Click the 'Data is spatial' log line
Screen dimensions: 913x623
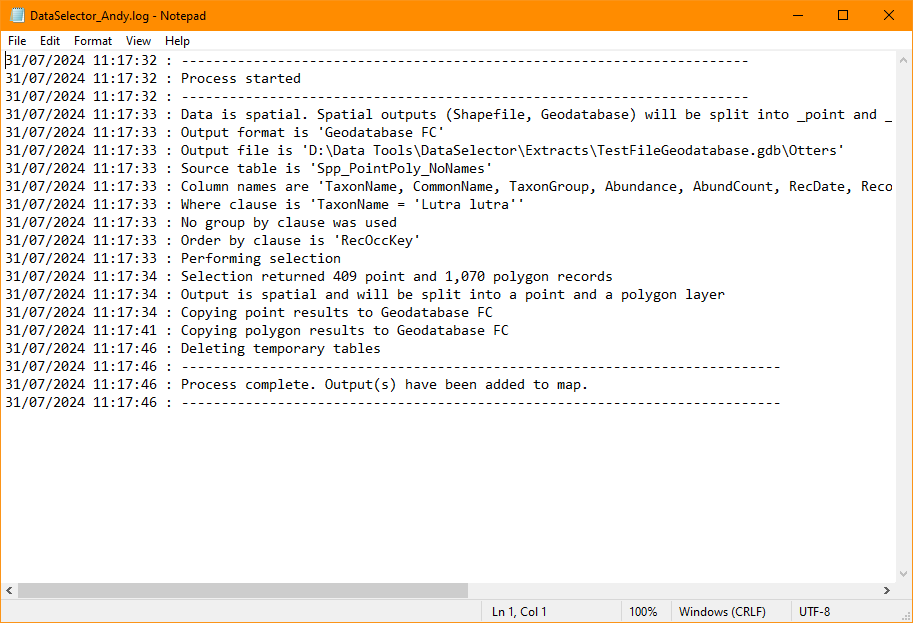449,115
